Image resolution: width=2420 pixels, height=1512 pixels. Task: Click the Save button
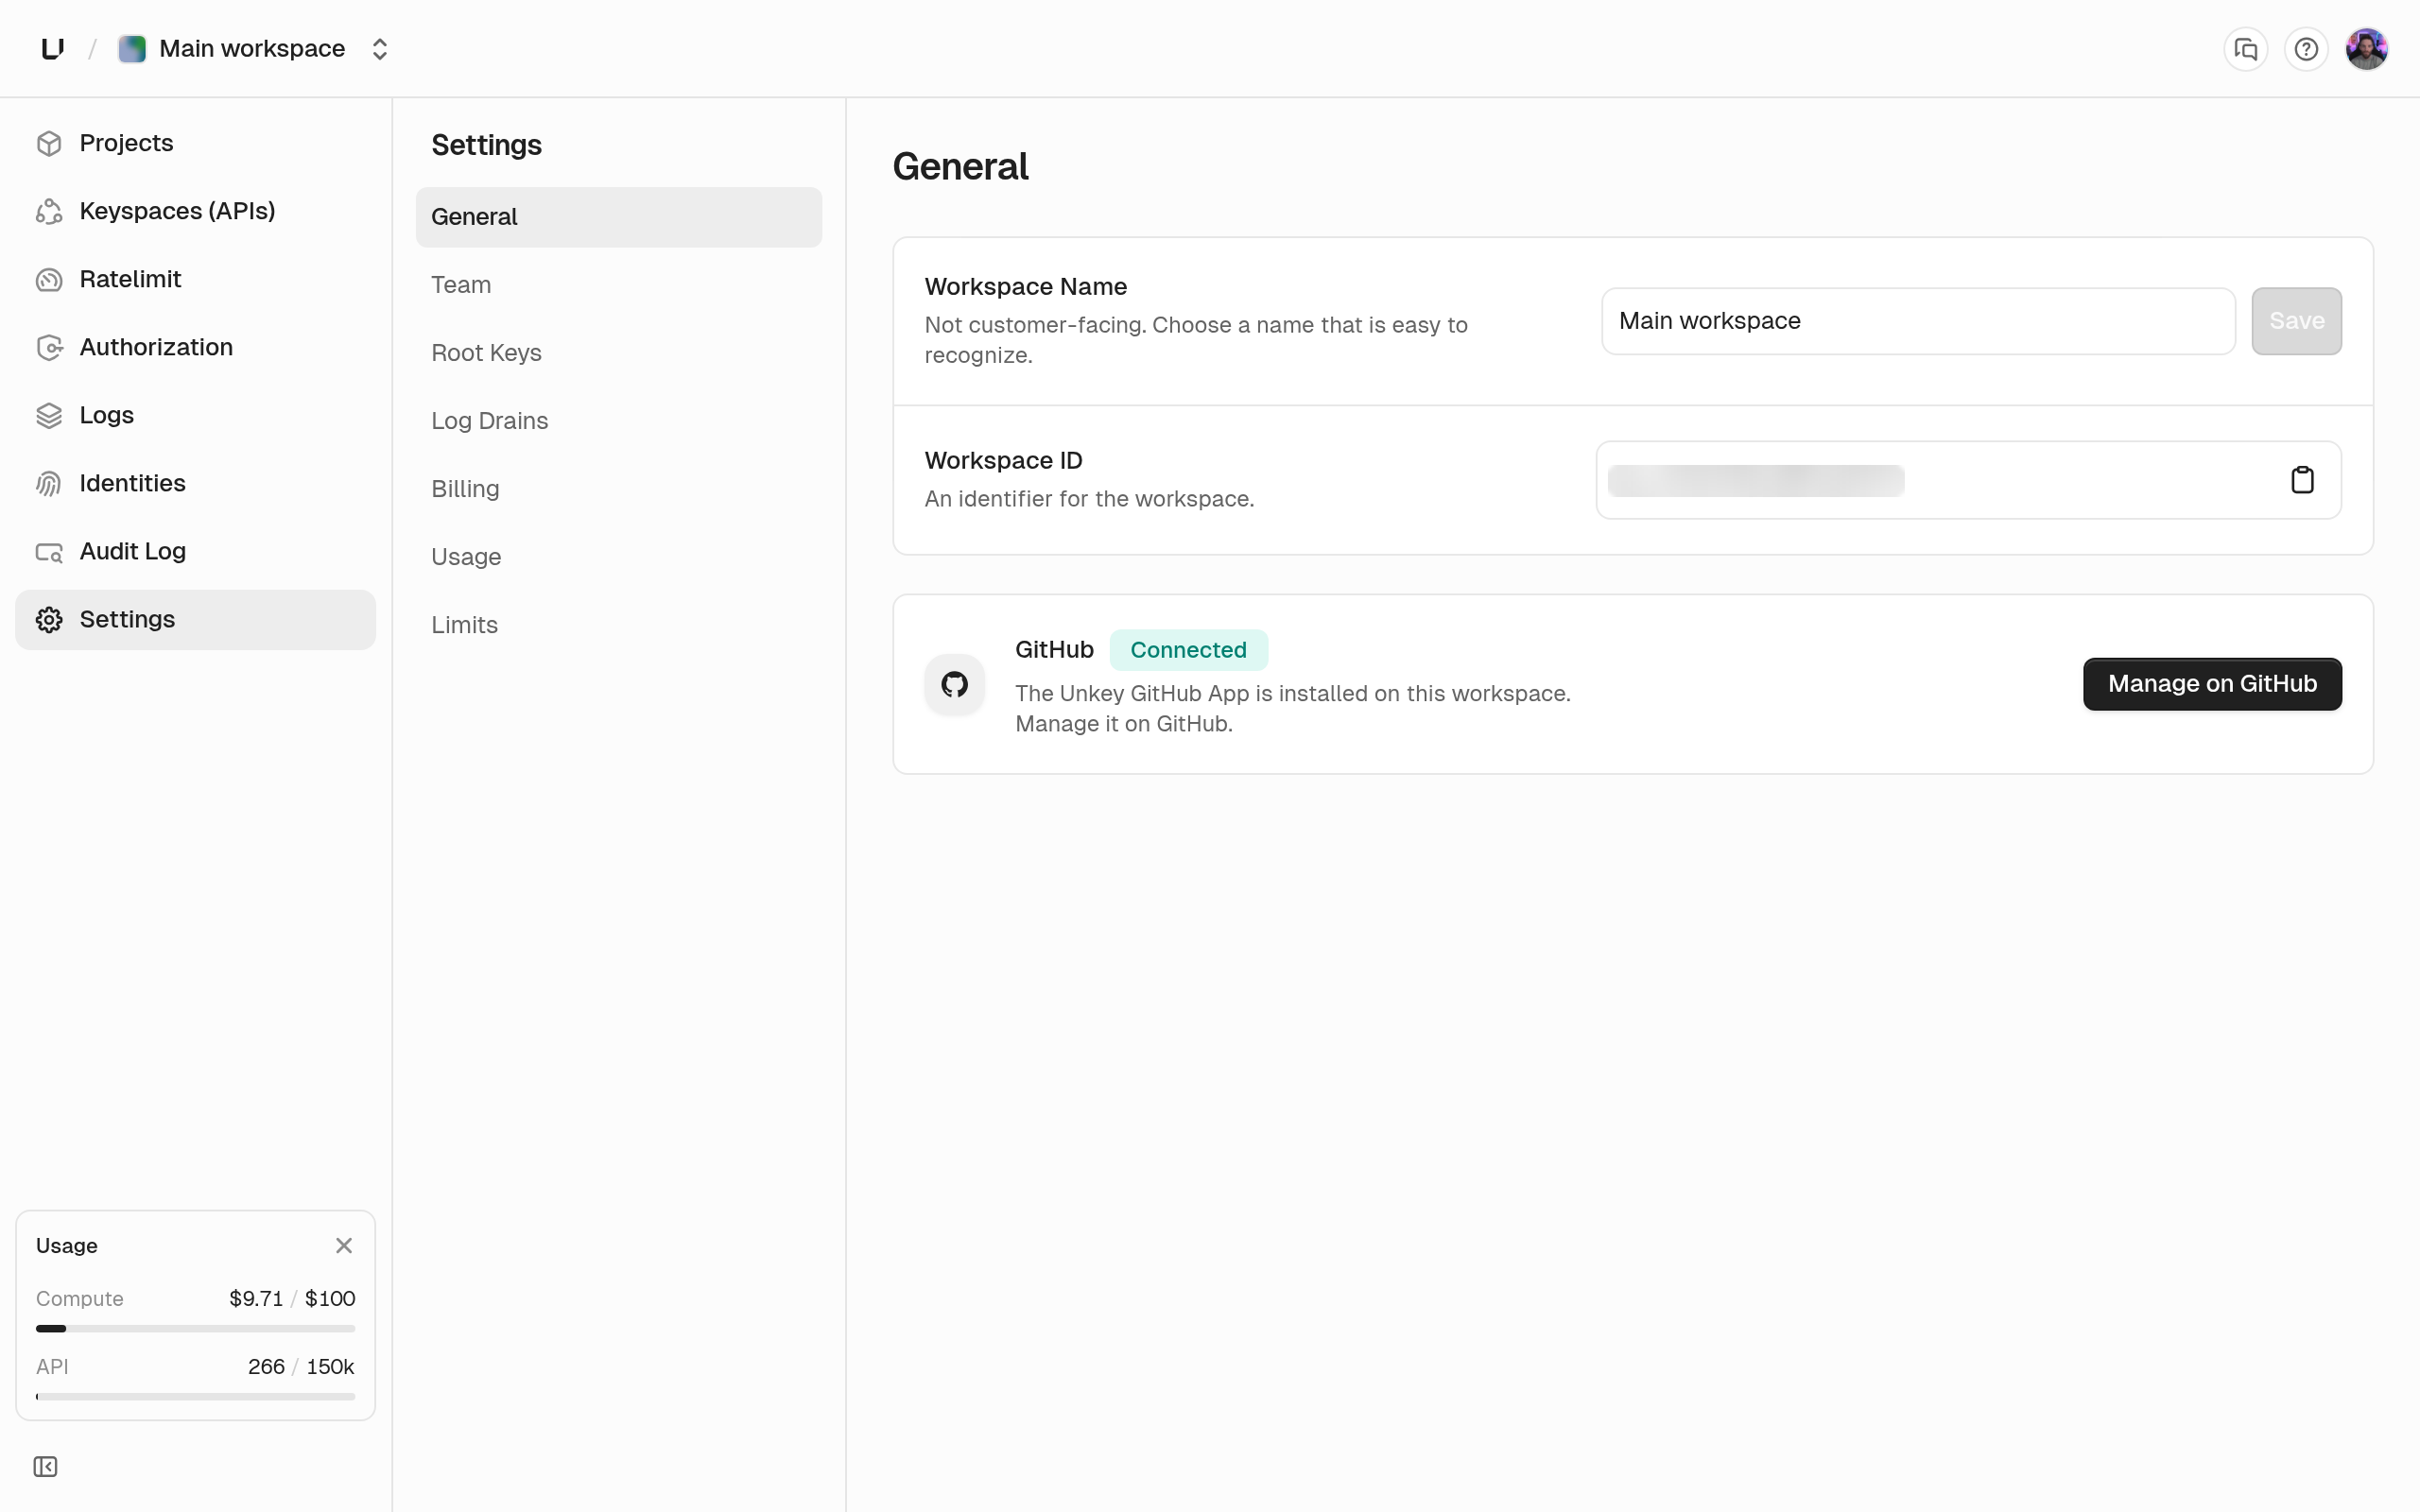point(2296,321)
